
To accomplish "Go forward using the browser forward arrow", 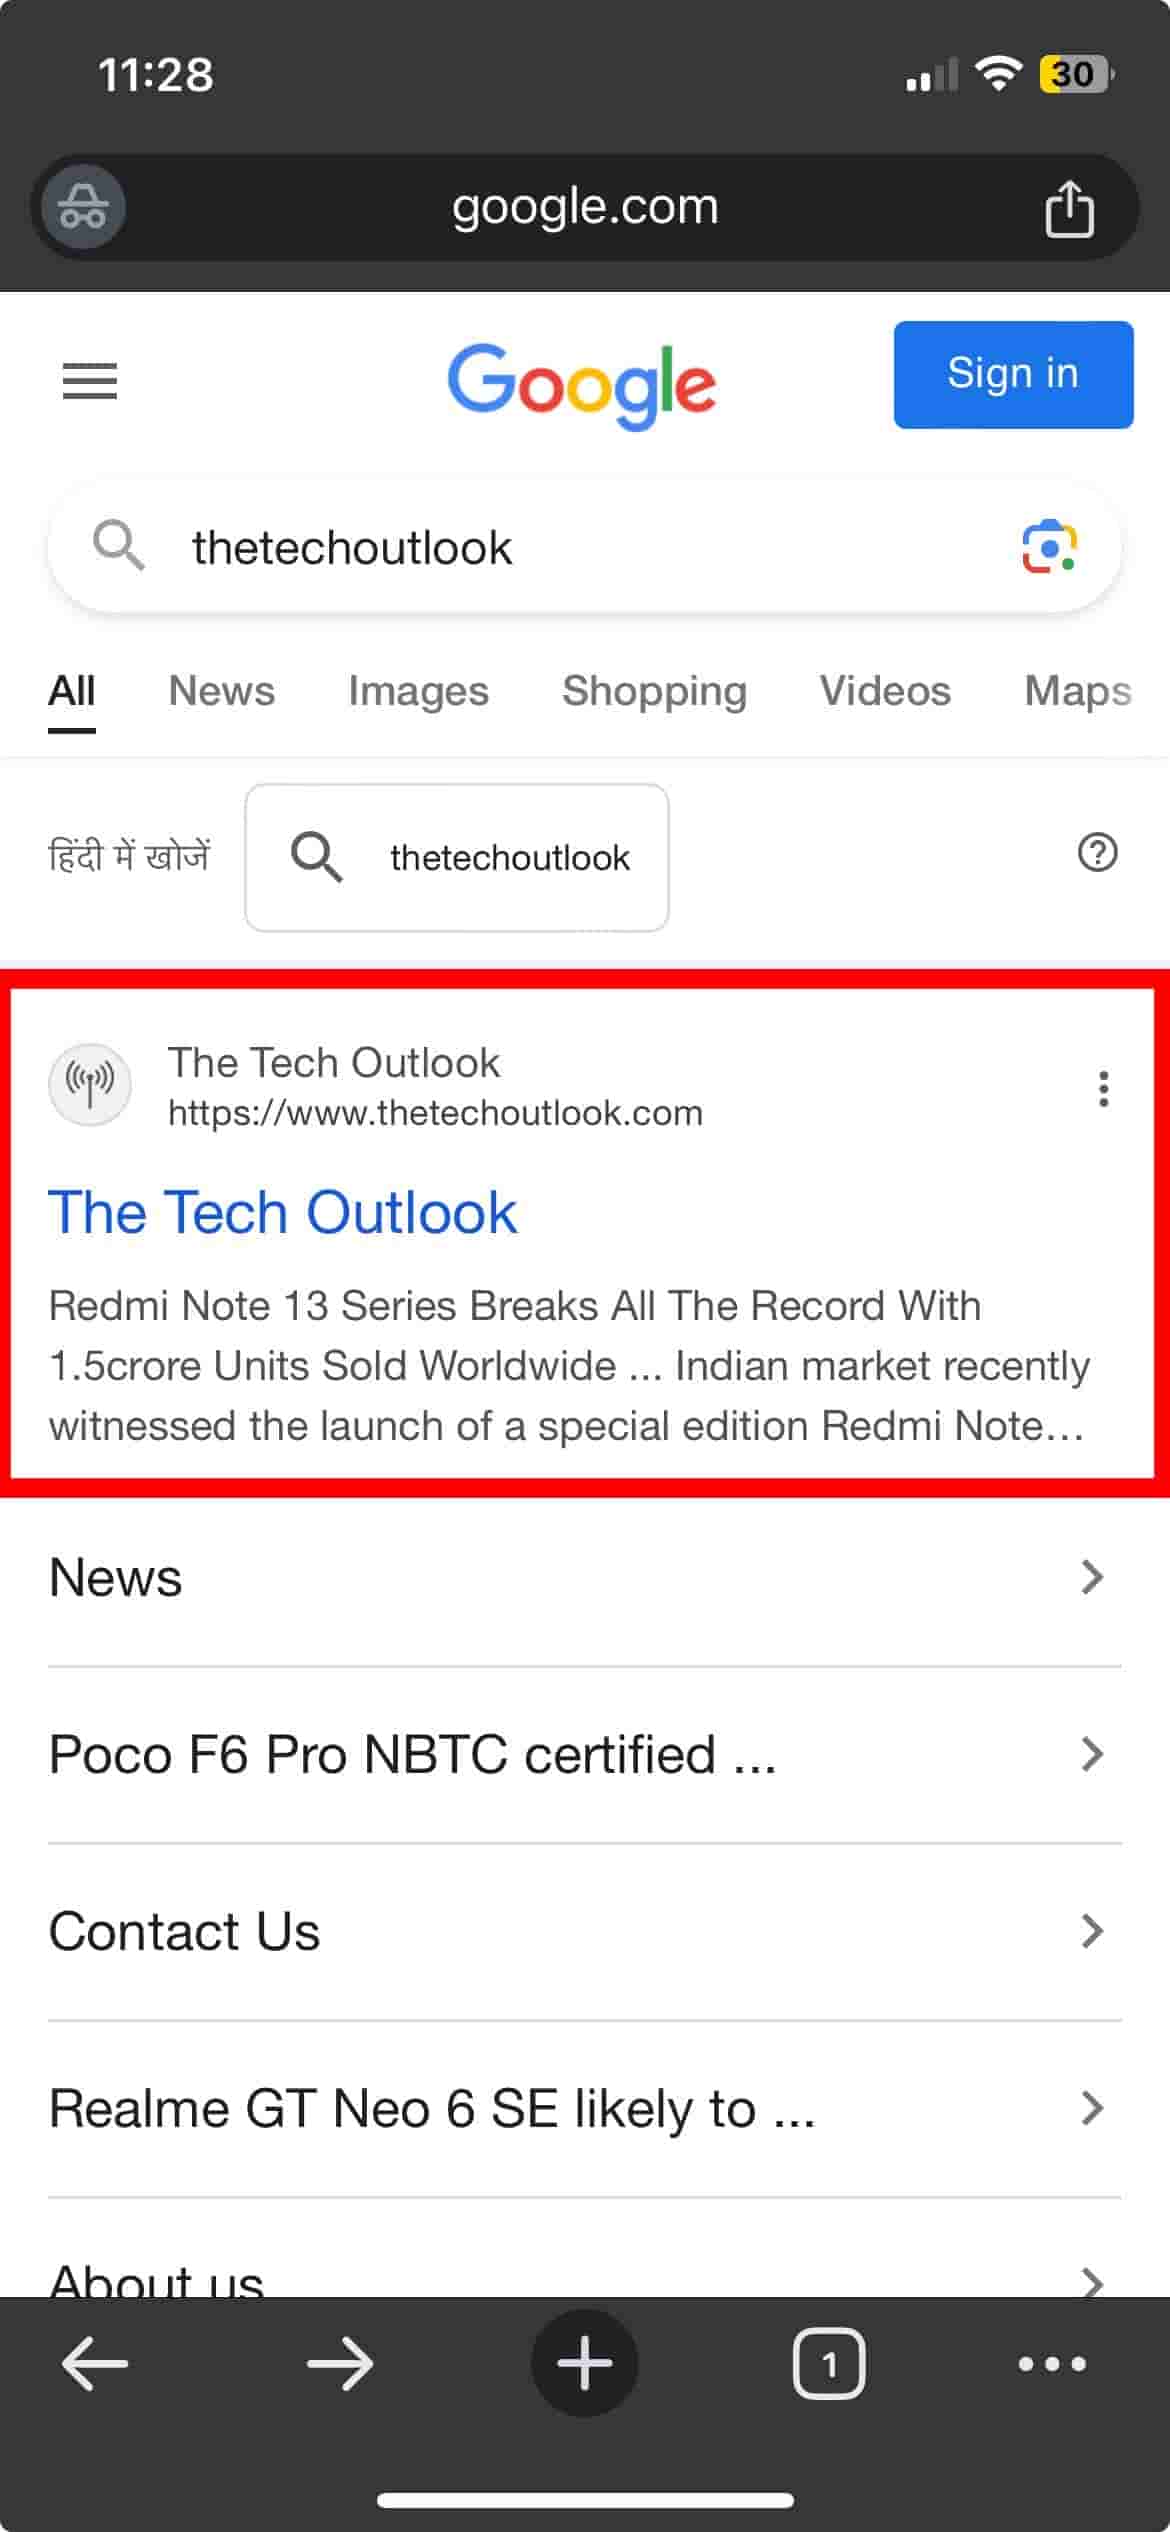I will point(340,2364).
